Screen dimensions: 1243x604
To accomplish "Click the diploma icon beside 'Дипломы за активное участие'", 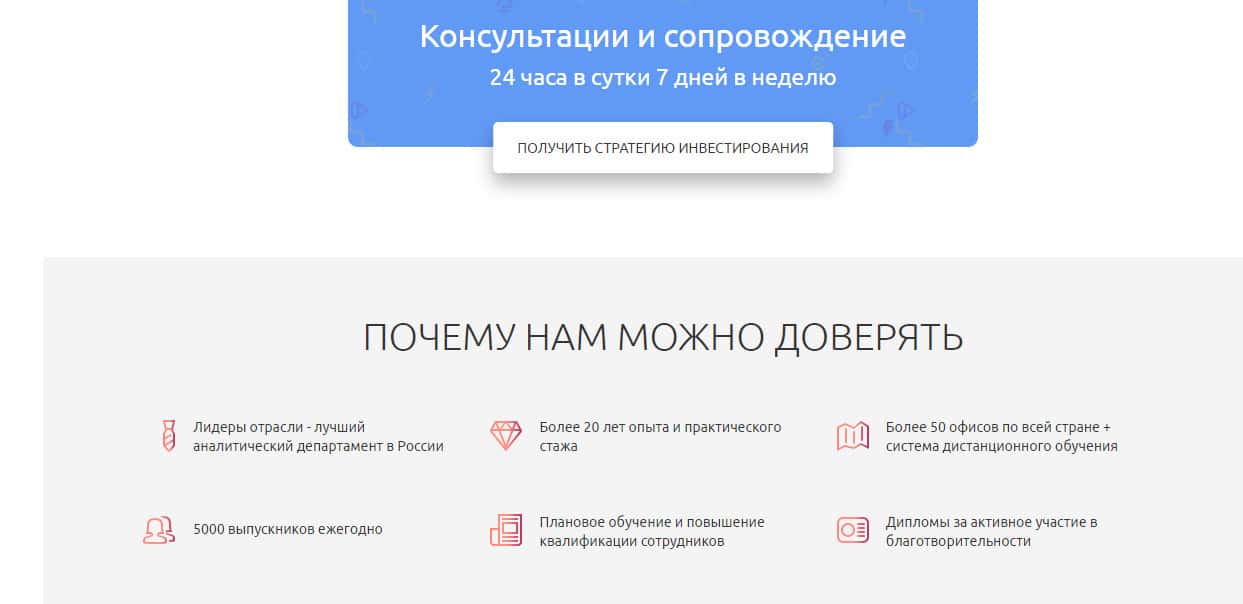I will point(853,530).
